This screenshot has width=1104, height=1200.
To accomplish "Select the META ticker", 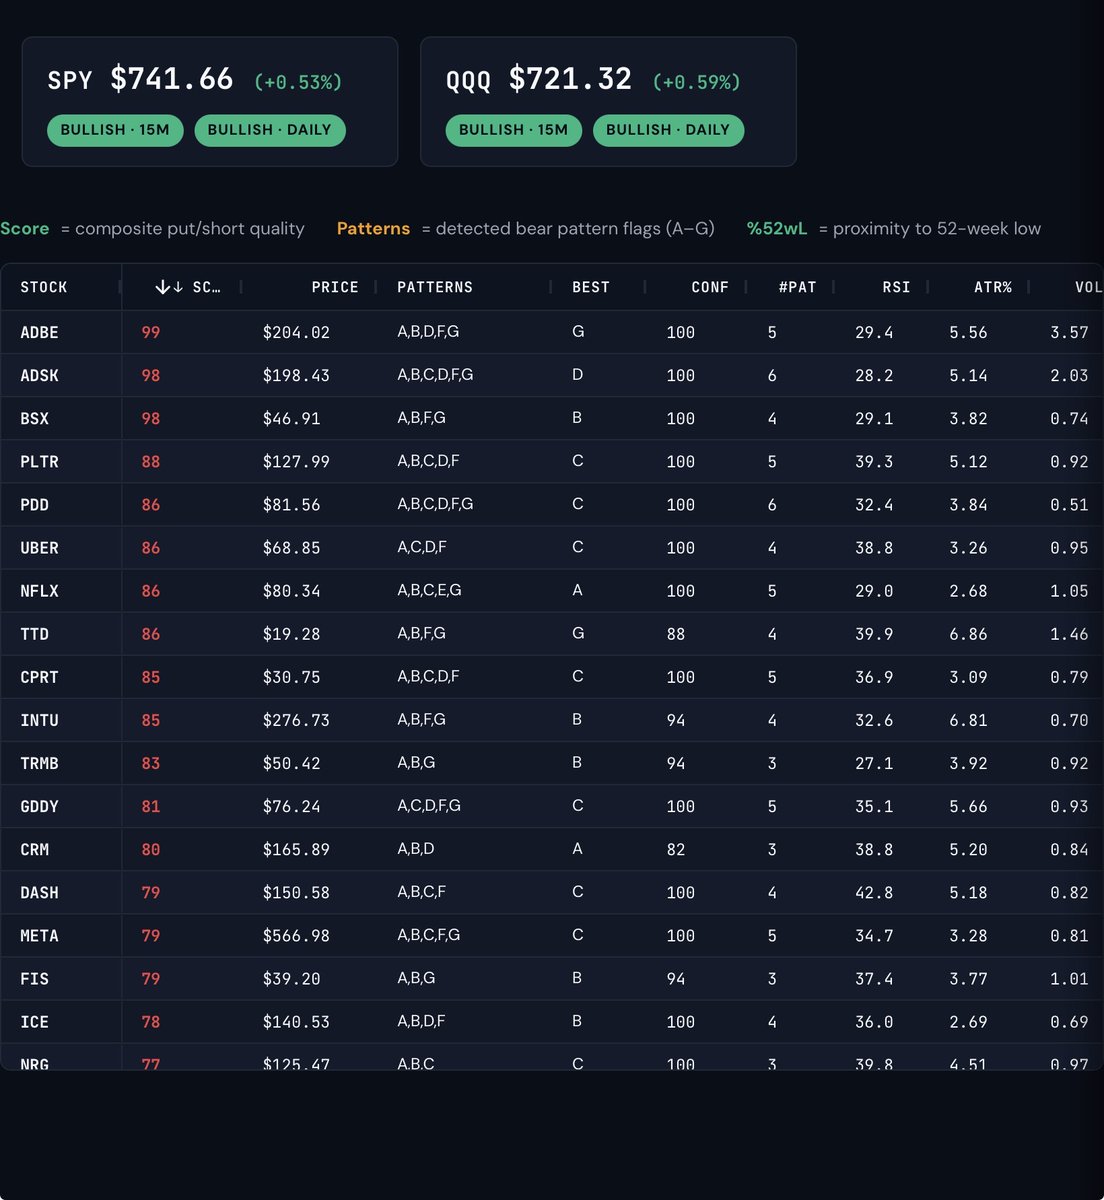I will (x=40, y=935).
